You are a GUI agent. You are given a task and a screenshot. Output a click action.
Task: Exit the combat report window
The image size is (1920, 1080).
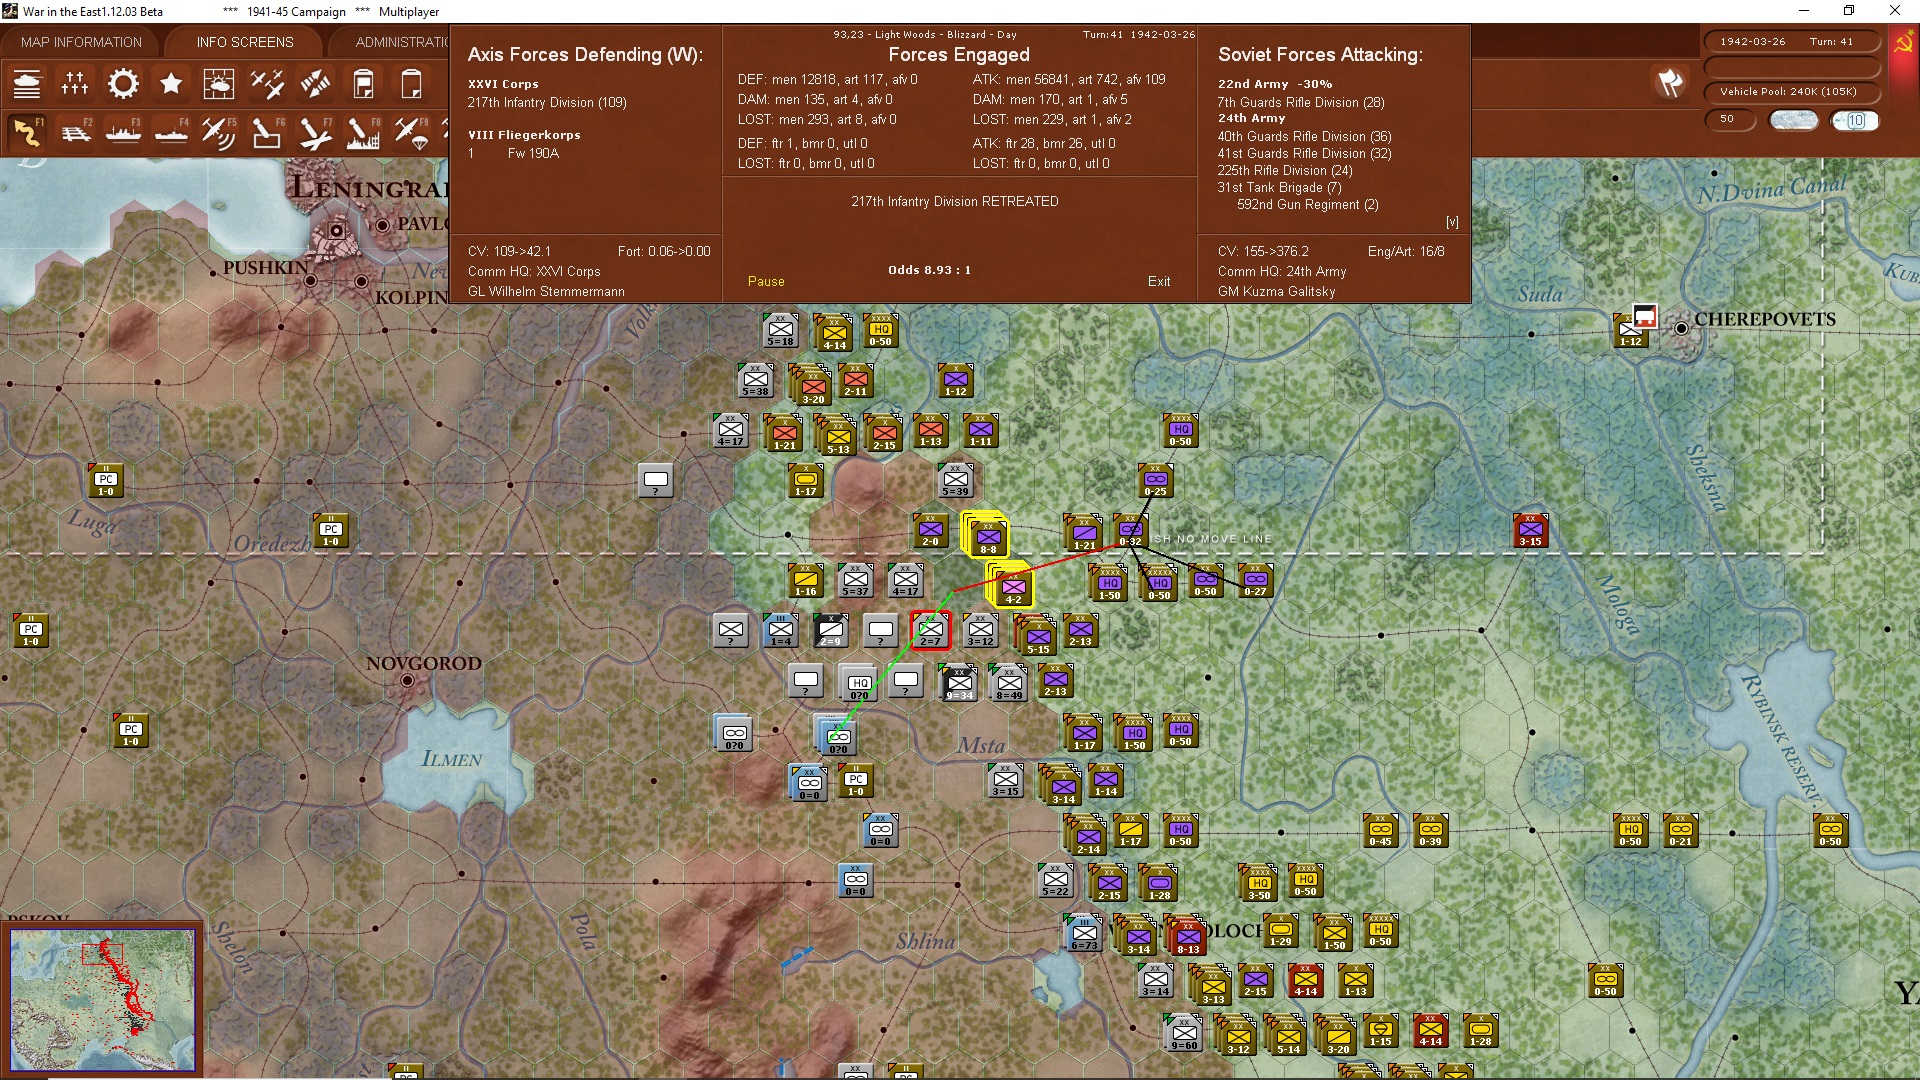point(1159,282)
